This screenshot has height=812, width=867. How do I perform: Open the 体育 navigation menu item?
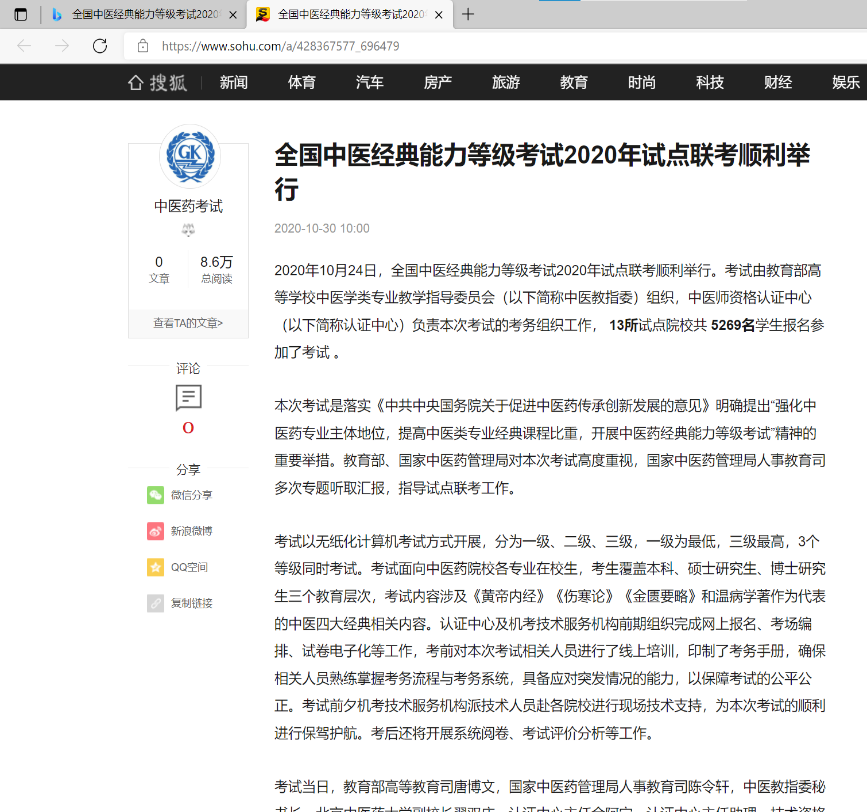click(x=302, y=82)
